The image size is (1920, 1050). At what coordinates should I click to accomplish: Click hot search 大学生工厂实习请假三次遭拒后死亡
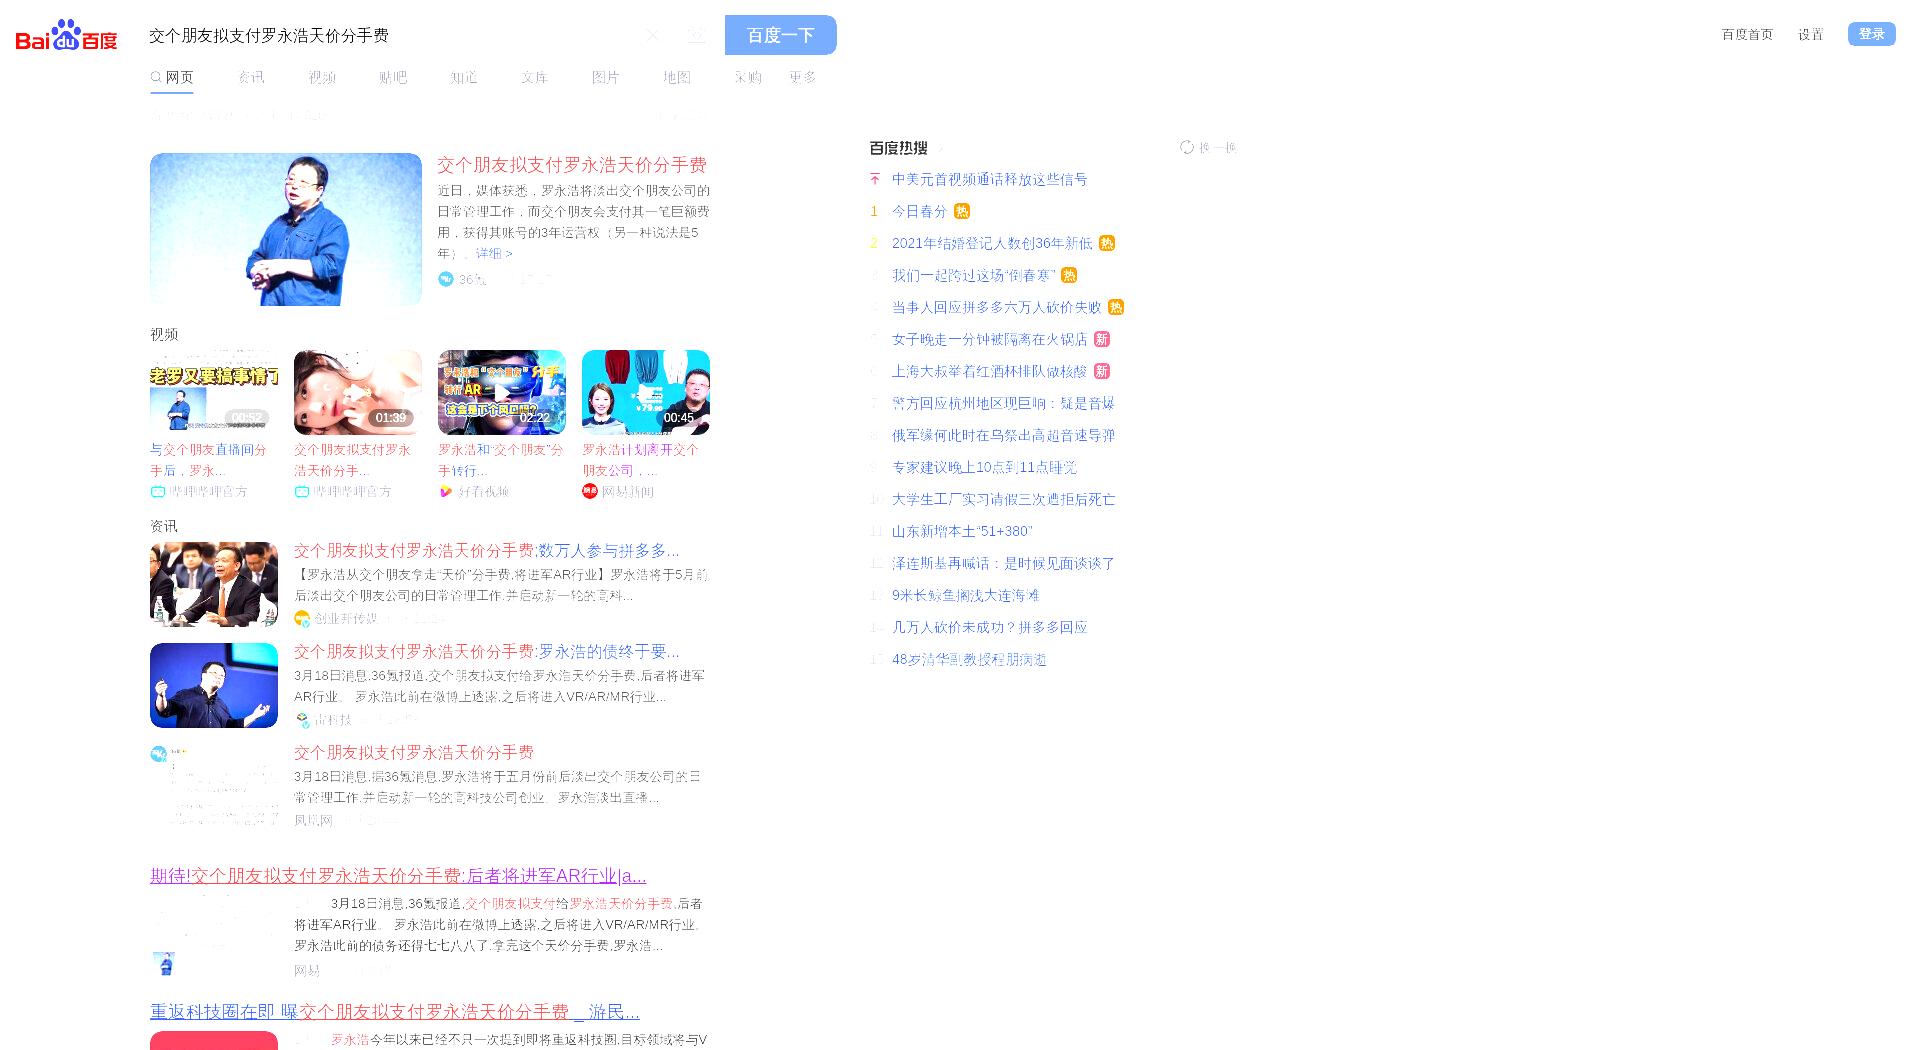[1003, 499]
